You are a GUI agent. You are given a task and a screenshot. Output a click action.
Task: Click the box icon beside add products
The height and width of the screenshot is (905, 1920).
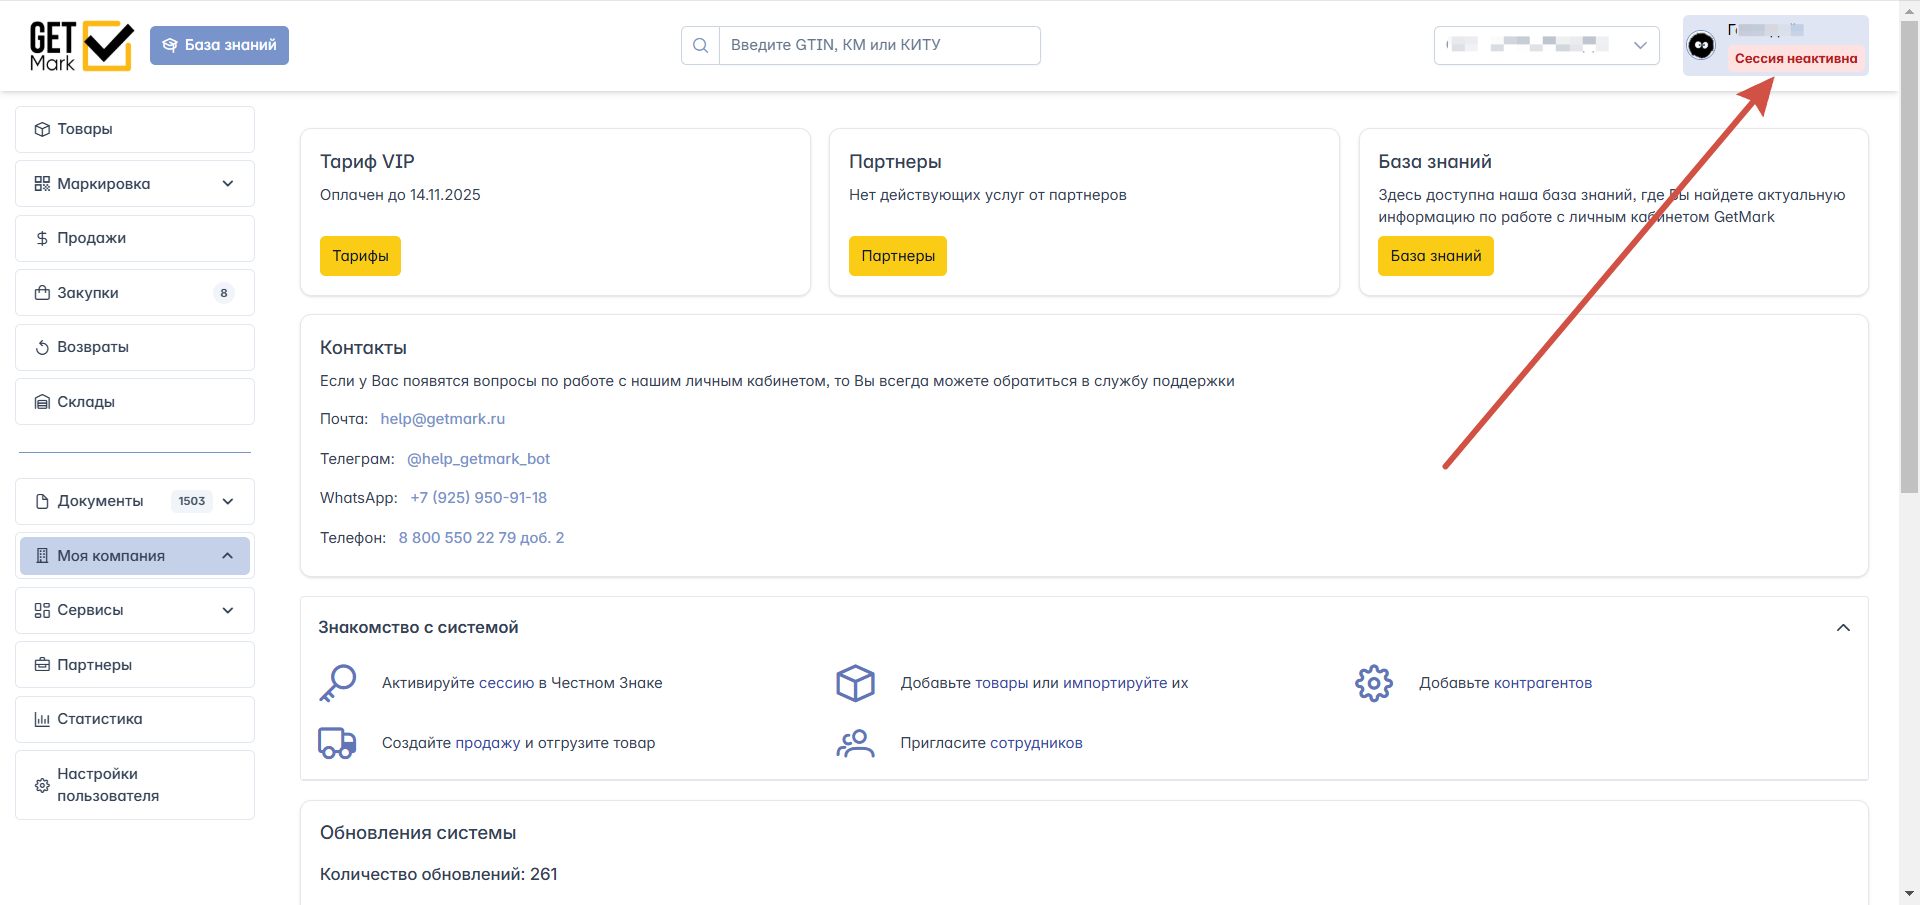pos(855,683)
